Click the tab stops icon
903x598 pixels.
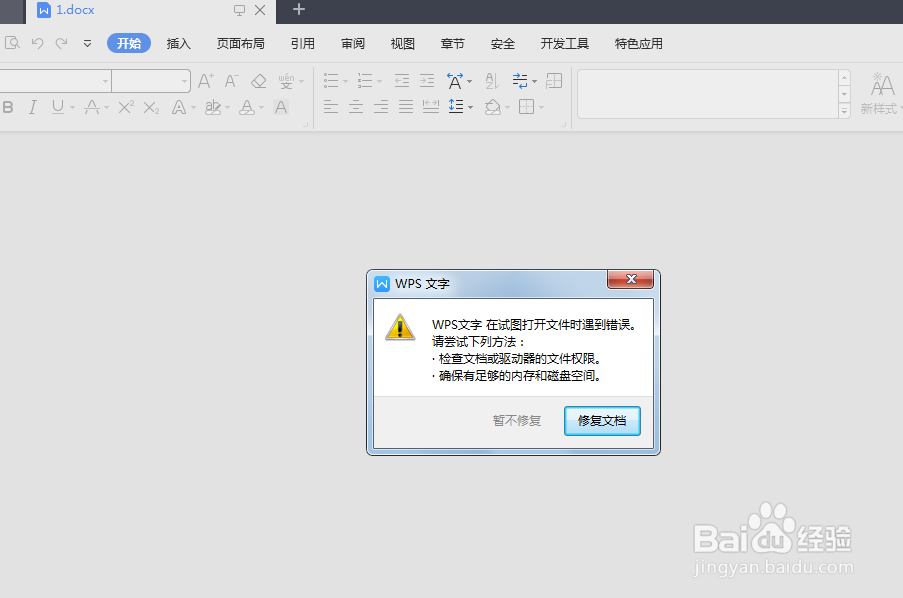(x=554, y=81)
